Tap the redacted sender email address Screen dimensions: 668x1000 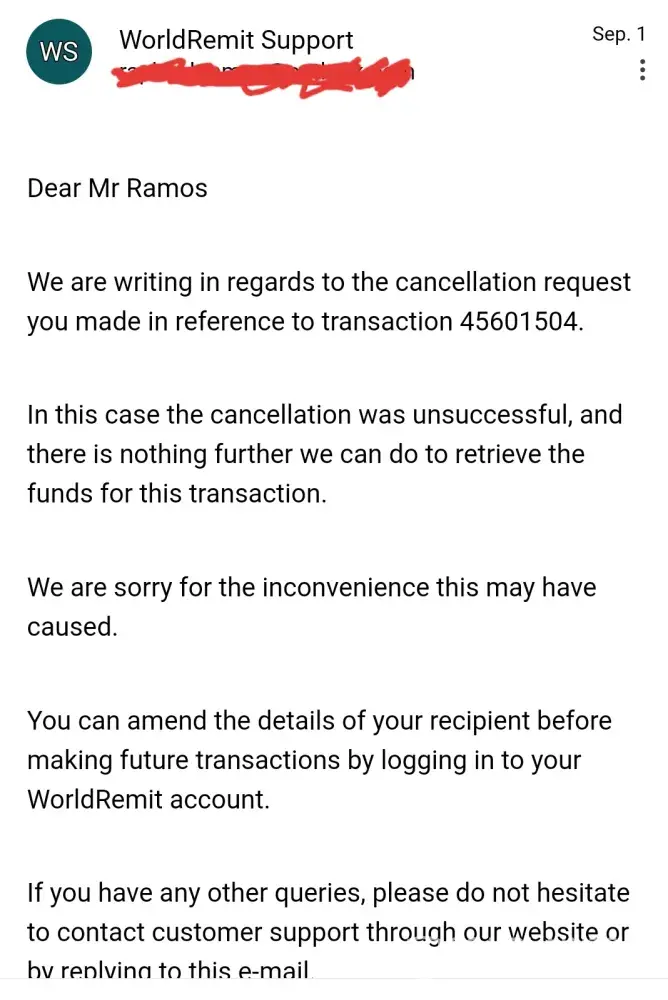[265, 73]
